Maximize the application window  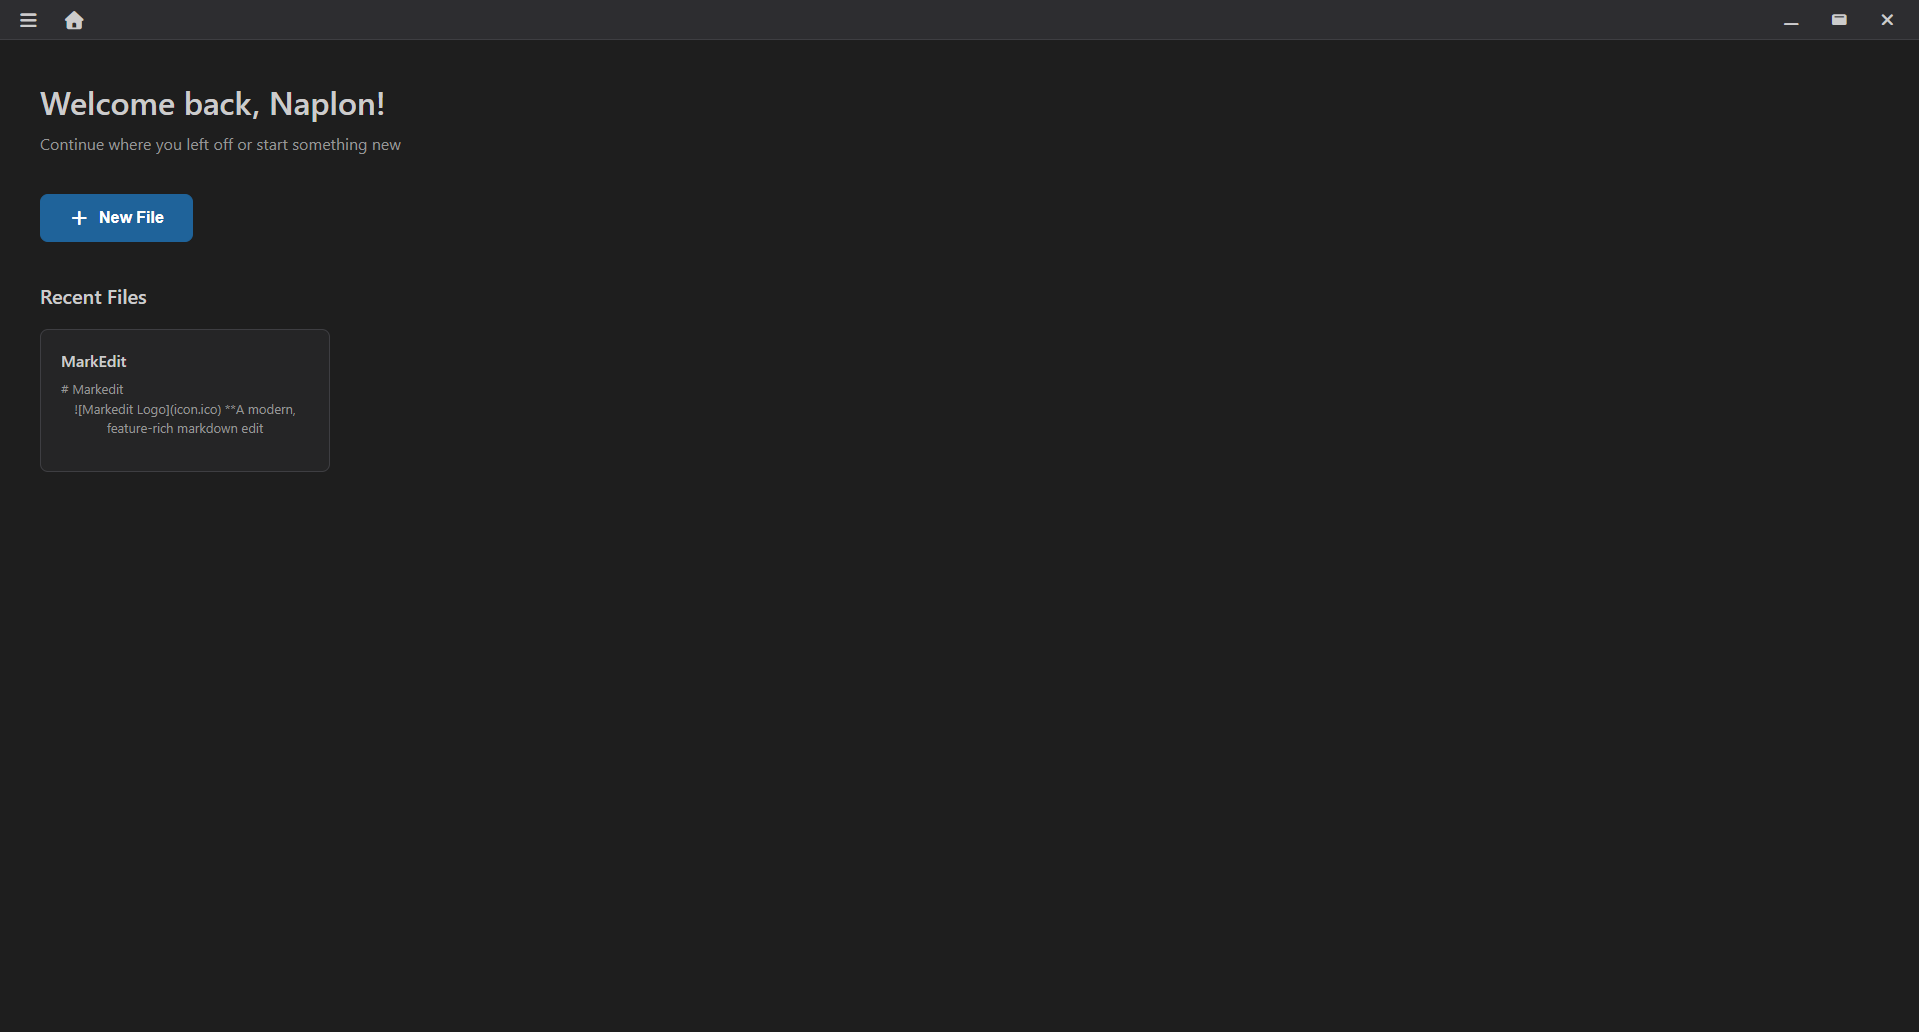point(1839,20)
